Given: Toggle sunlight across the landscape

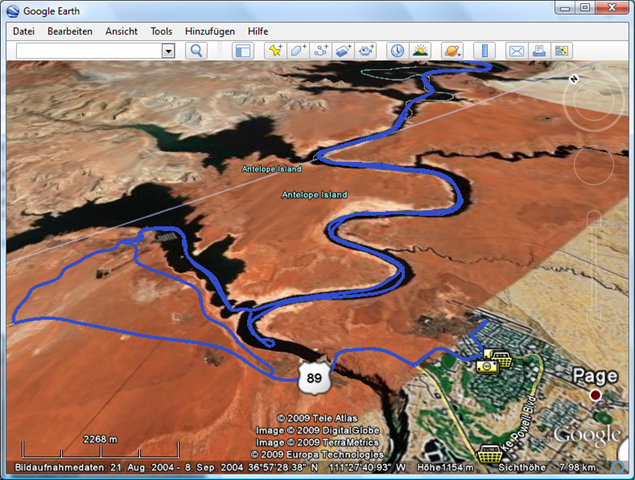Looking at the screenshot, I should [420, 50].
